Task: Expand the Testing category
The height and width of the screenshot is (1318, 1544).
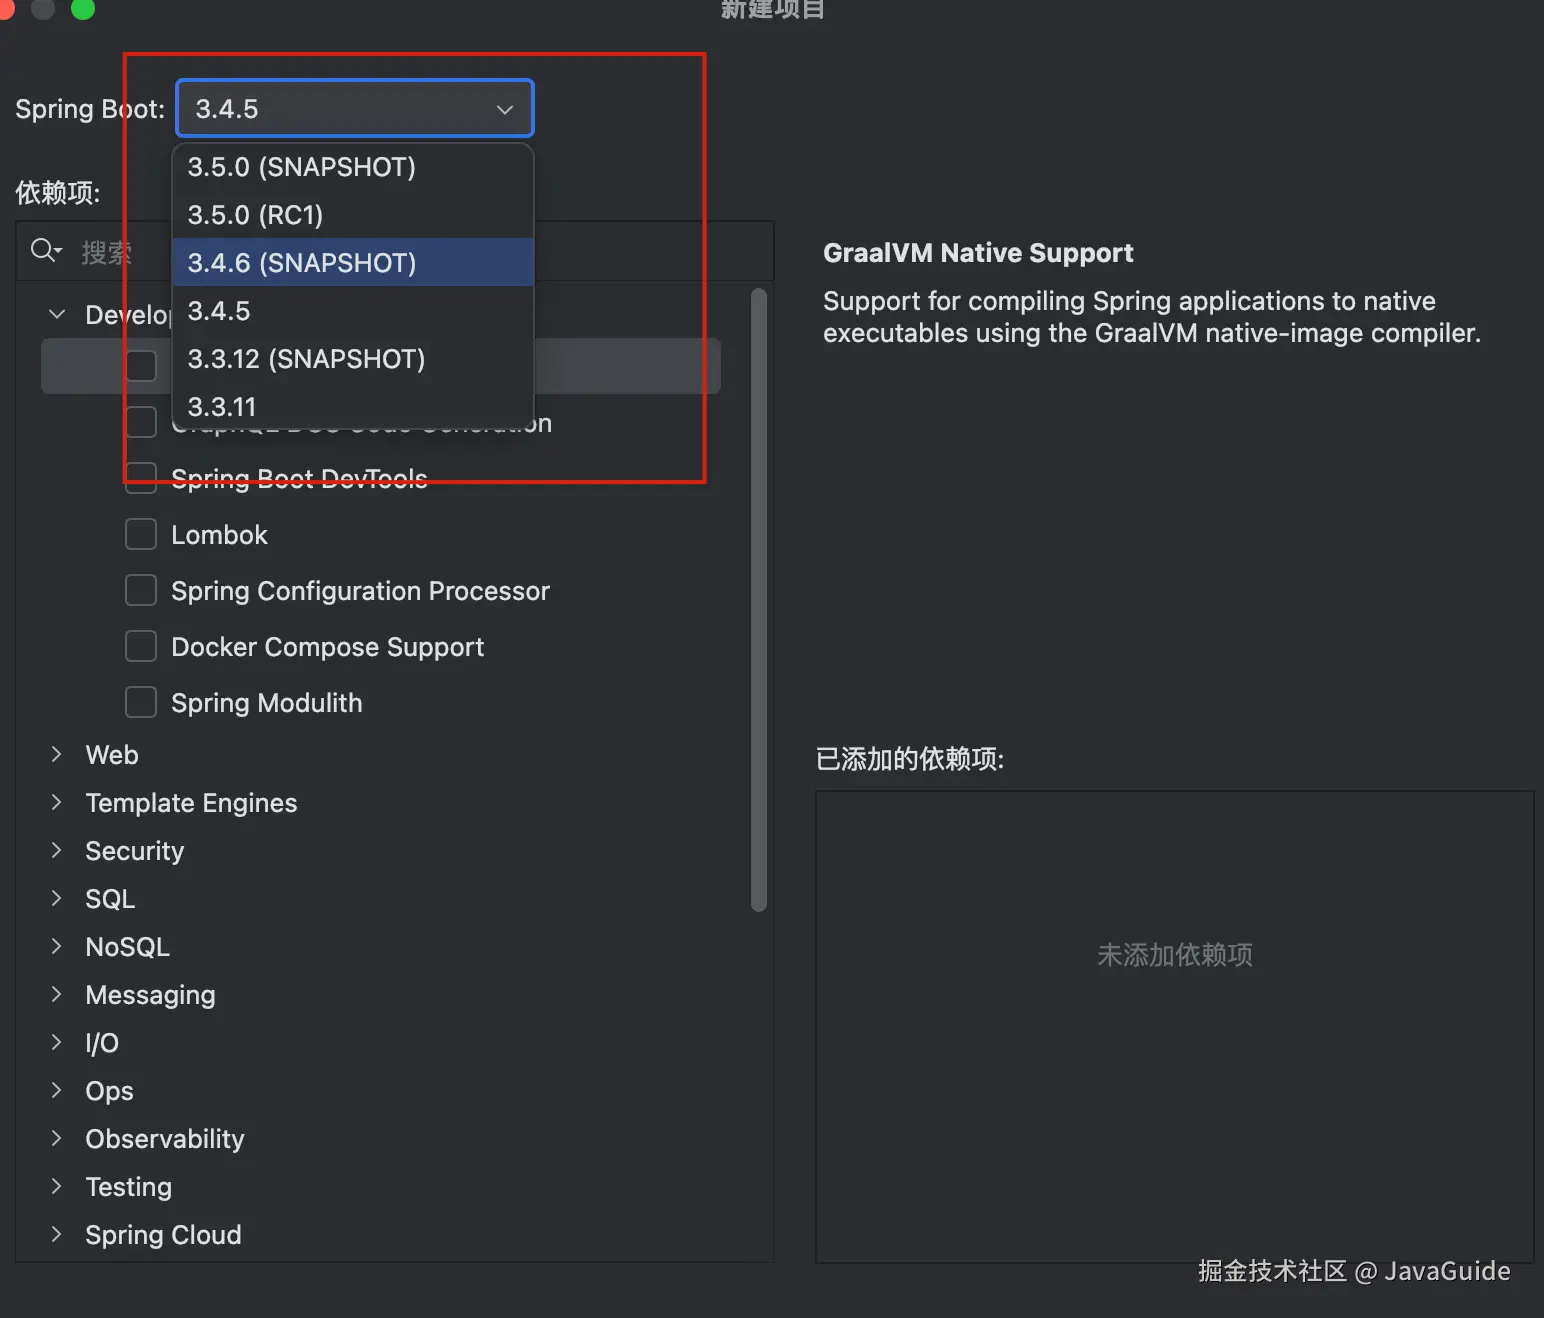Action: click(x=57, y=1186)
